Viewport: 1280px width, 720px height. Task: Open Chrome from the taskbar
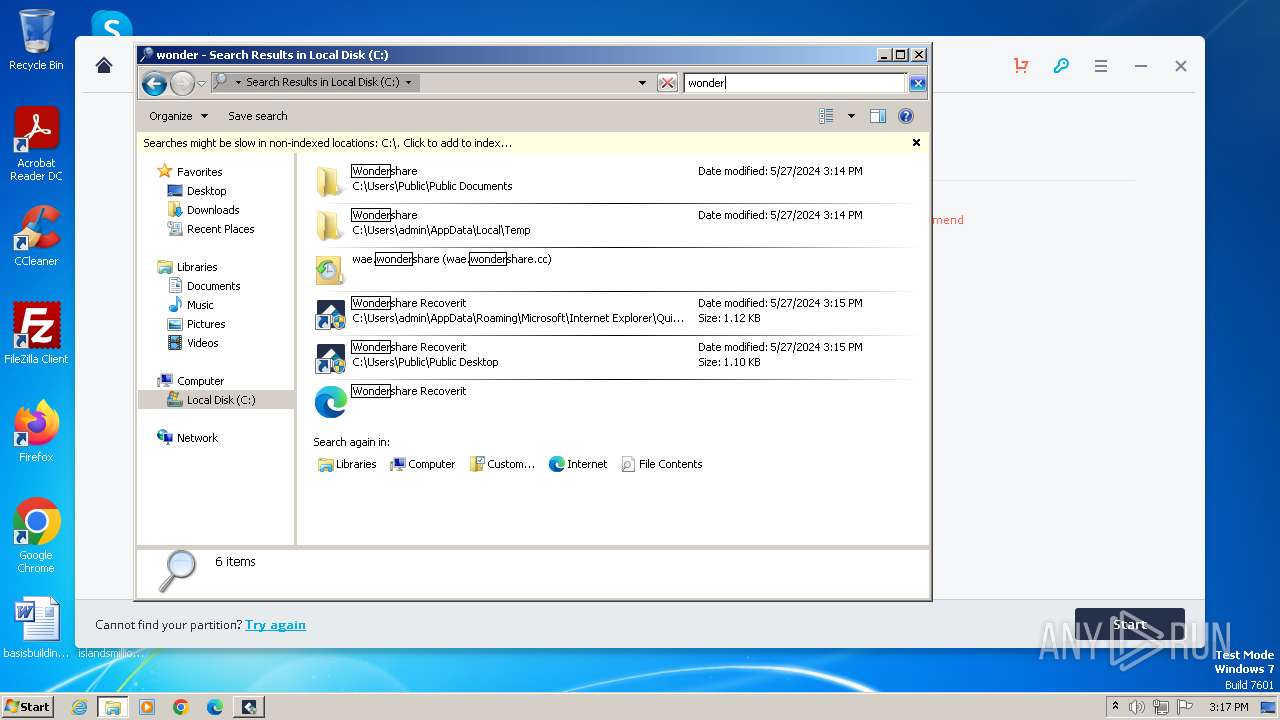tap(181, 707)
